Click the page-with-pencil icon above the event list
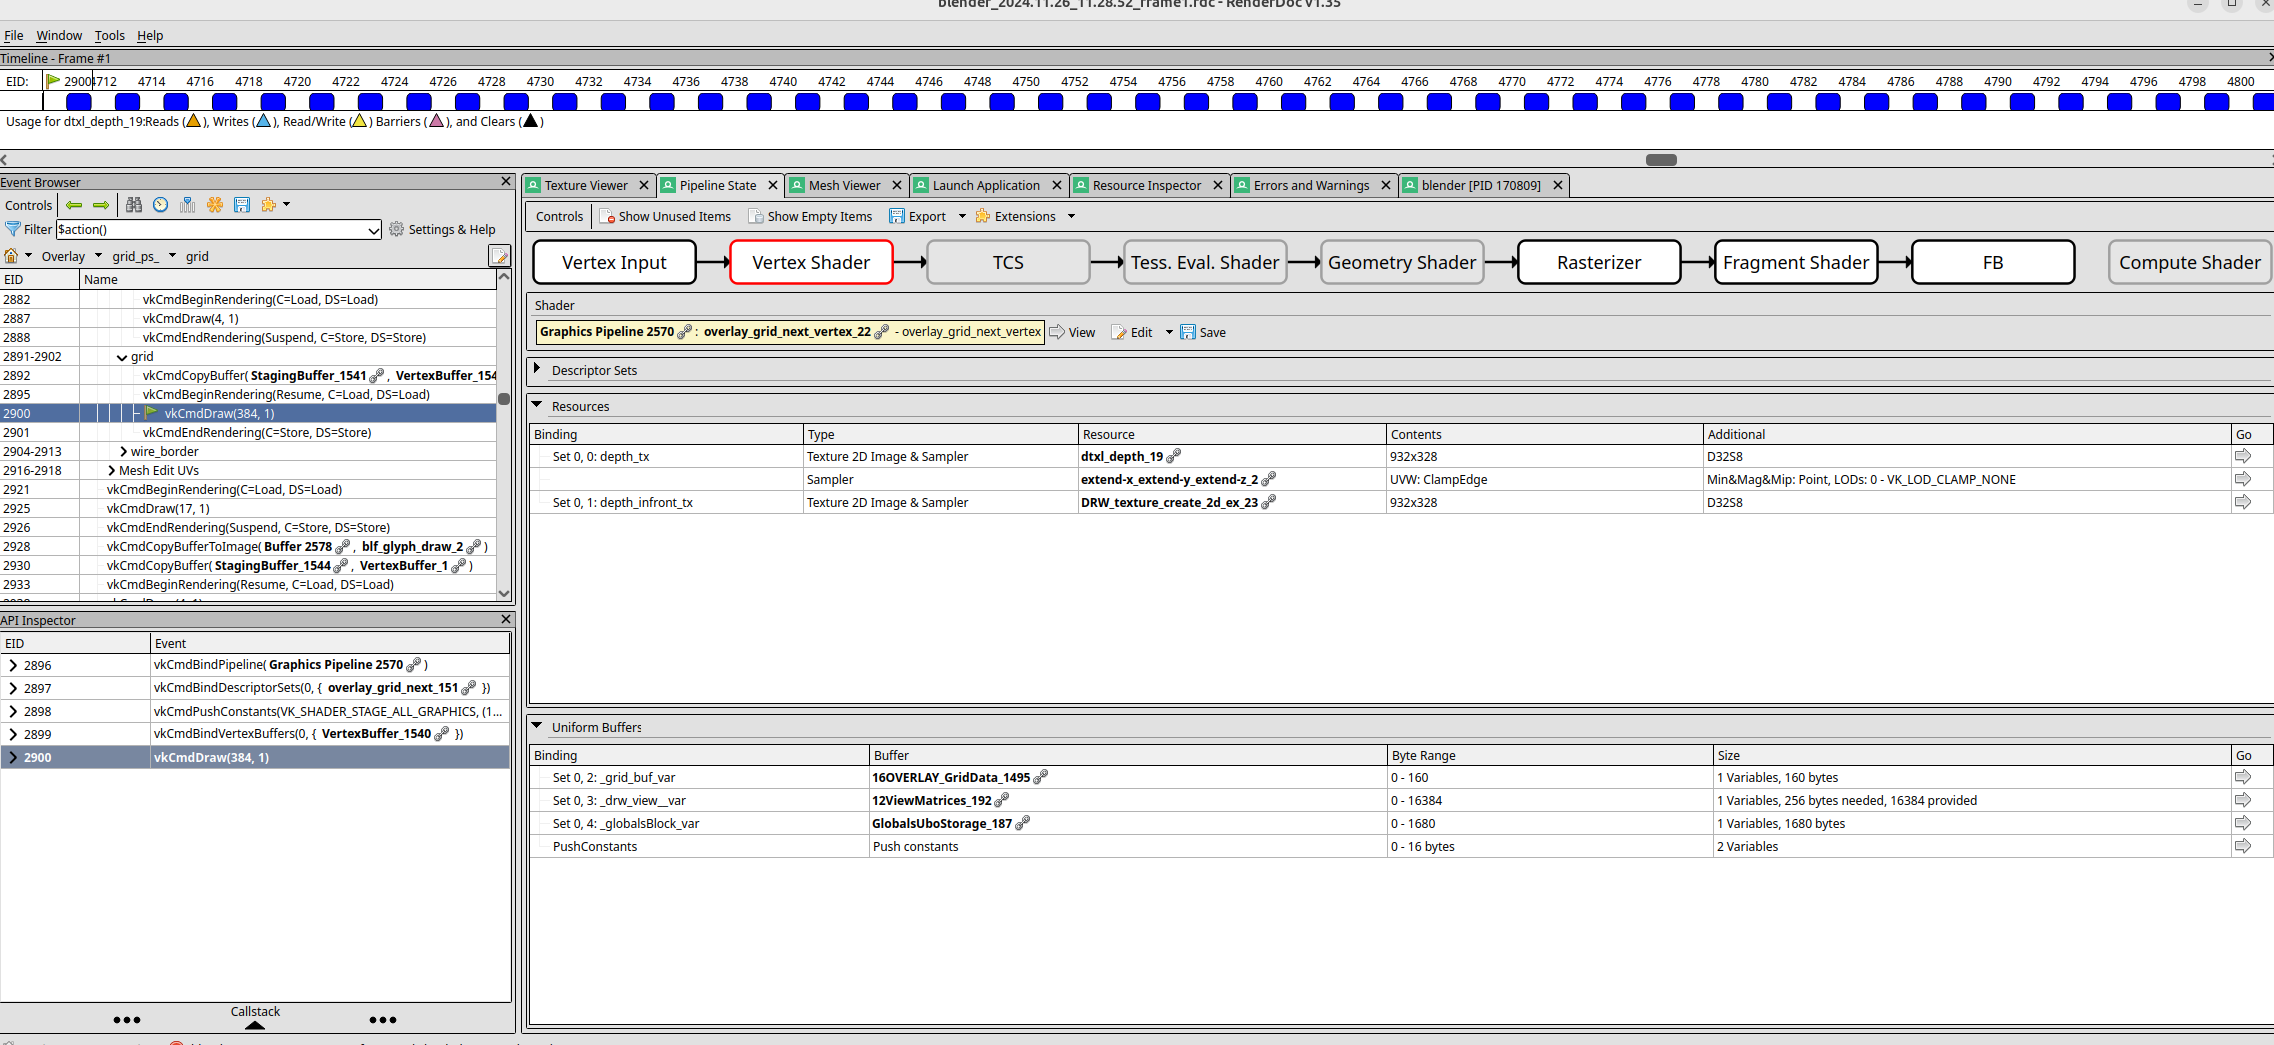This screenshot has width=2274, height=1045. pyautogui.click(x=499, y=257)
